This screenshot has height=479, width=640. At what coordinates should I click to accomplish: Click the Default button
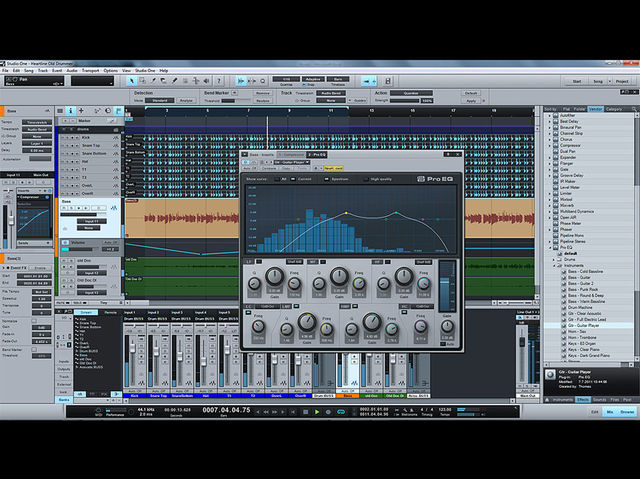click(x=471, y=93)
